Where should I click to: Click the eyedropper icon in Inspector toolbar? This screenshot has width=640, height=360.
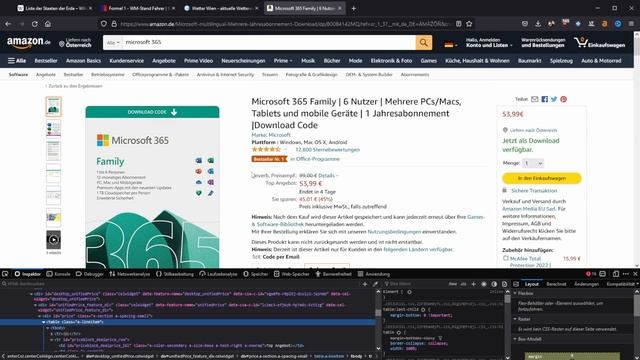375,284
